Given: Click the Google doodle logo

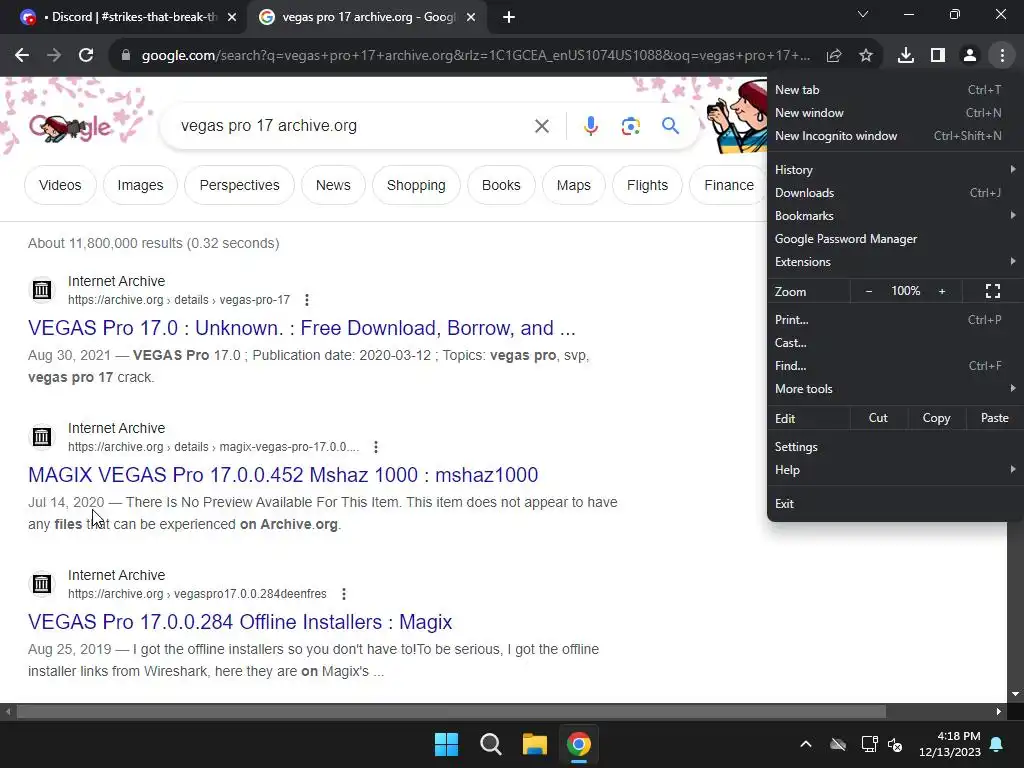Looking at the screenshot, I should 71,127.
